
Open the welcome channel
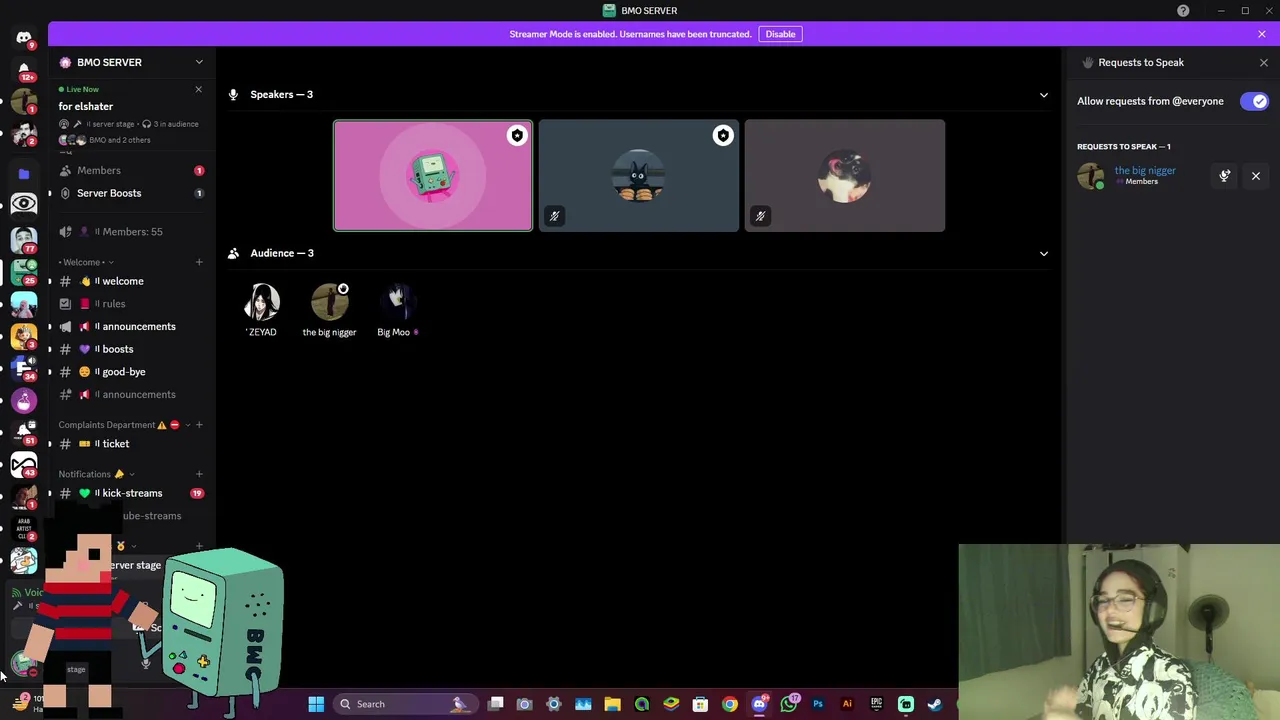[131, 281]
